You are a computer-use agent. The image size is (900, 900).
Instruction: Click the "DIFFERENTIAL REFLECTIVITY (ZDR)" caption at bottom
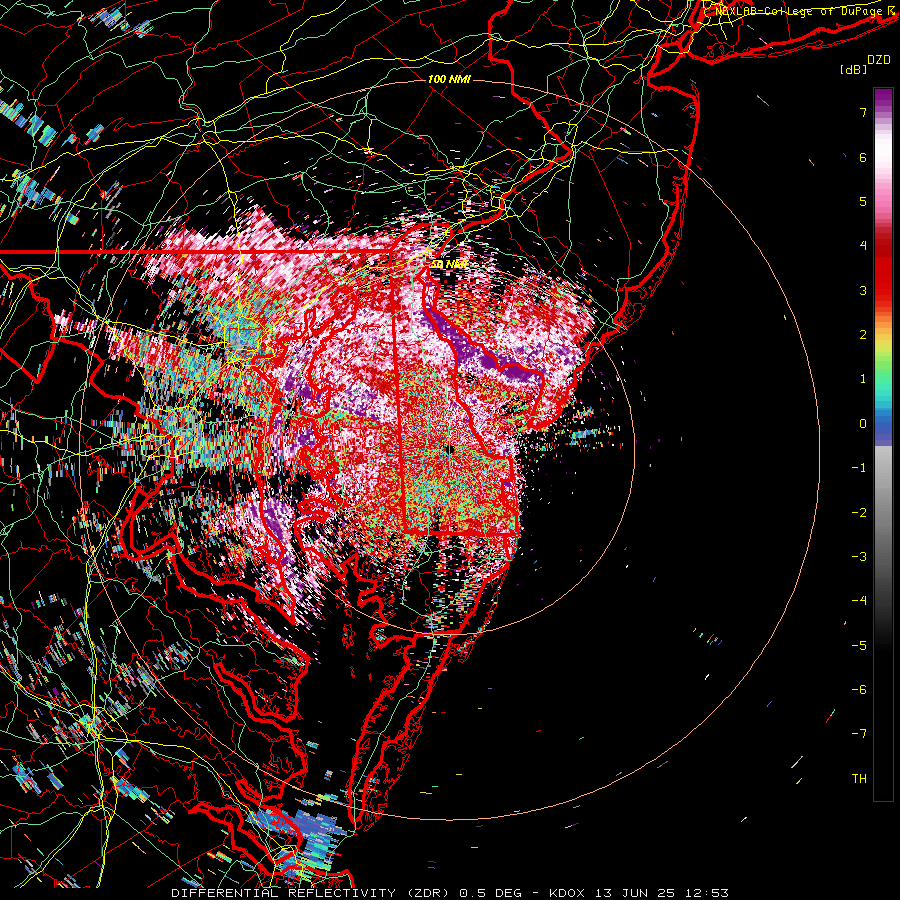312,893
